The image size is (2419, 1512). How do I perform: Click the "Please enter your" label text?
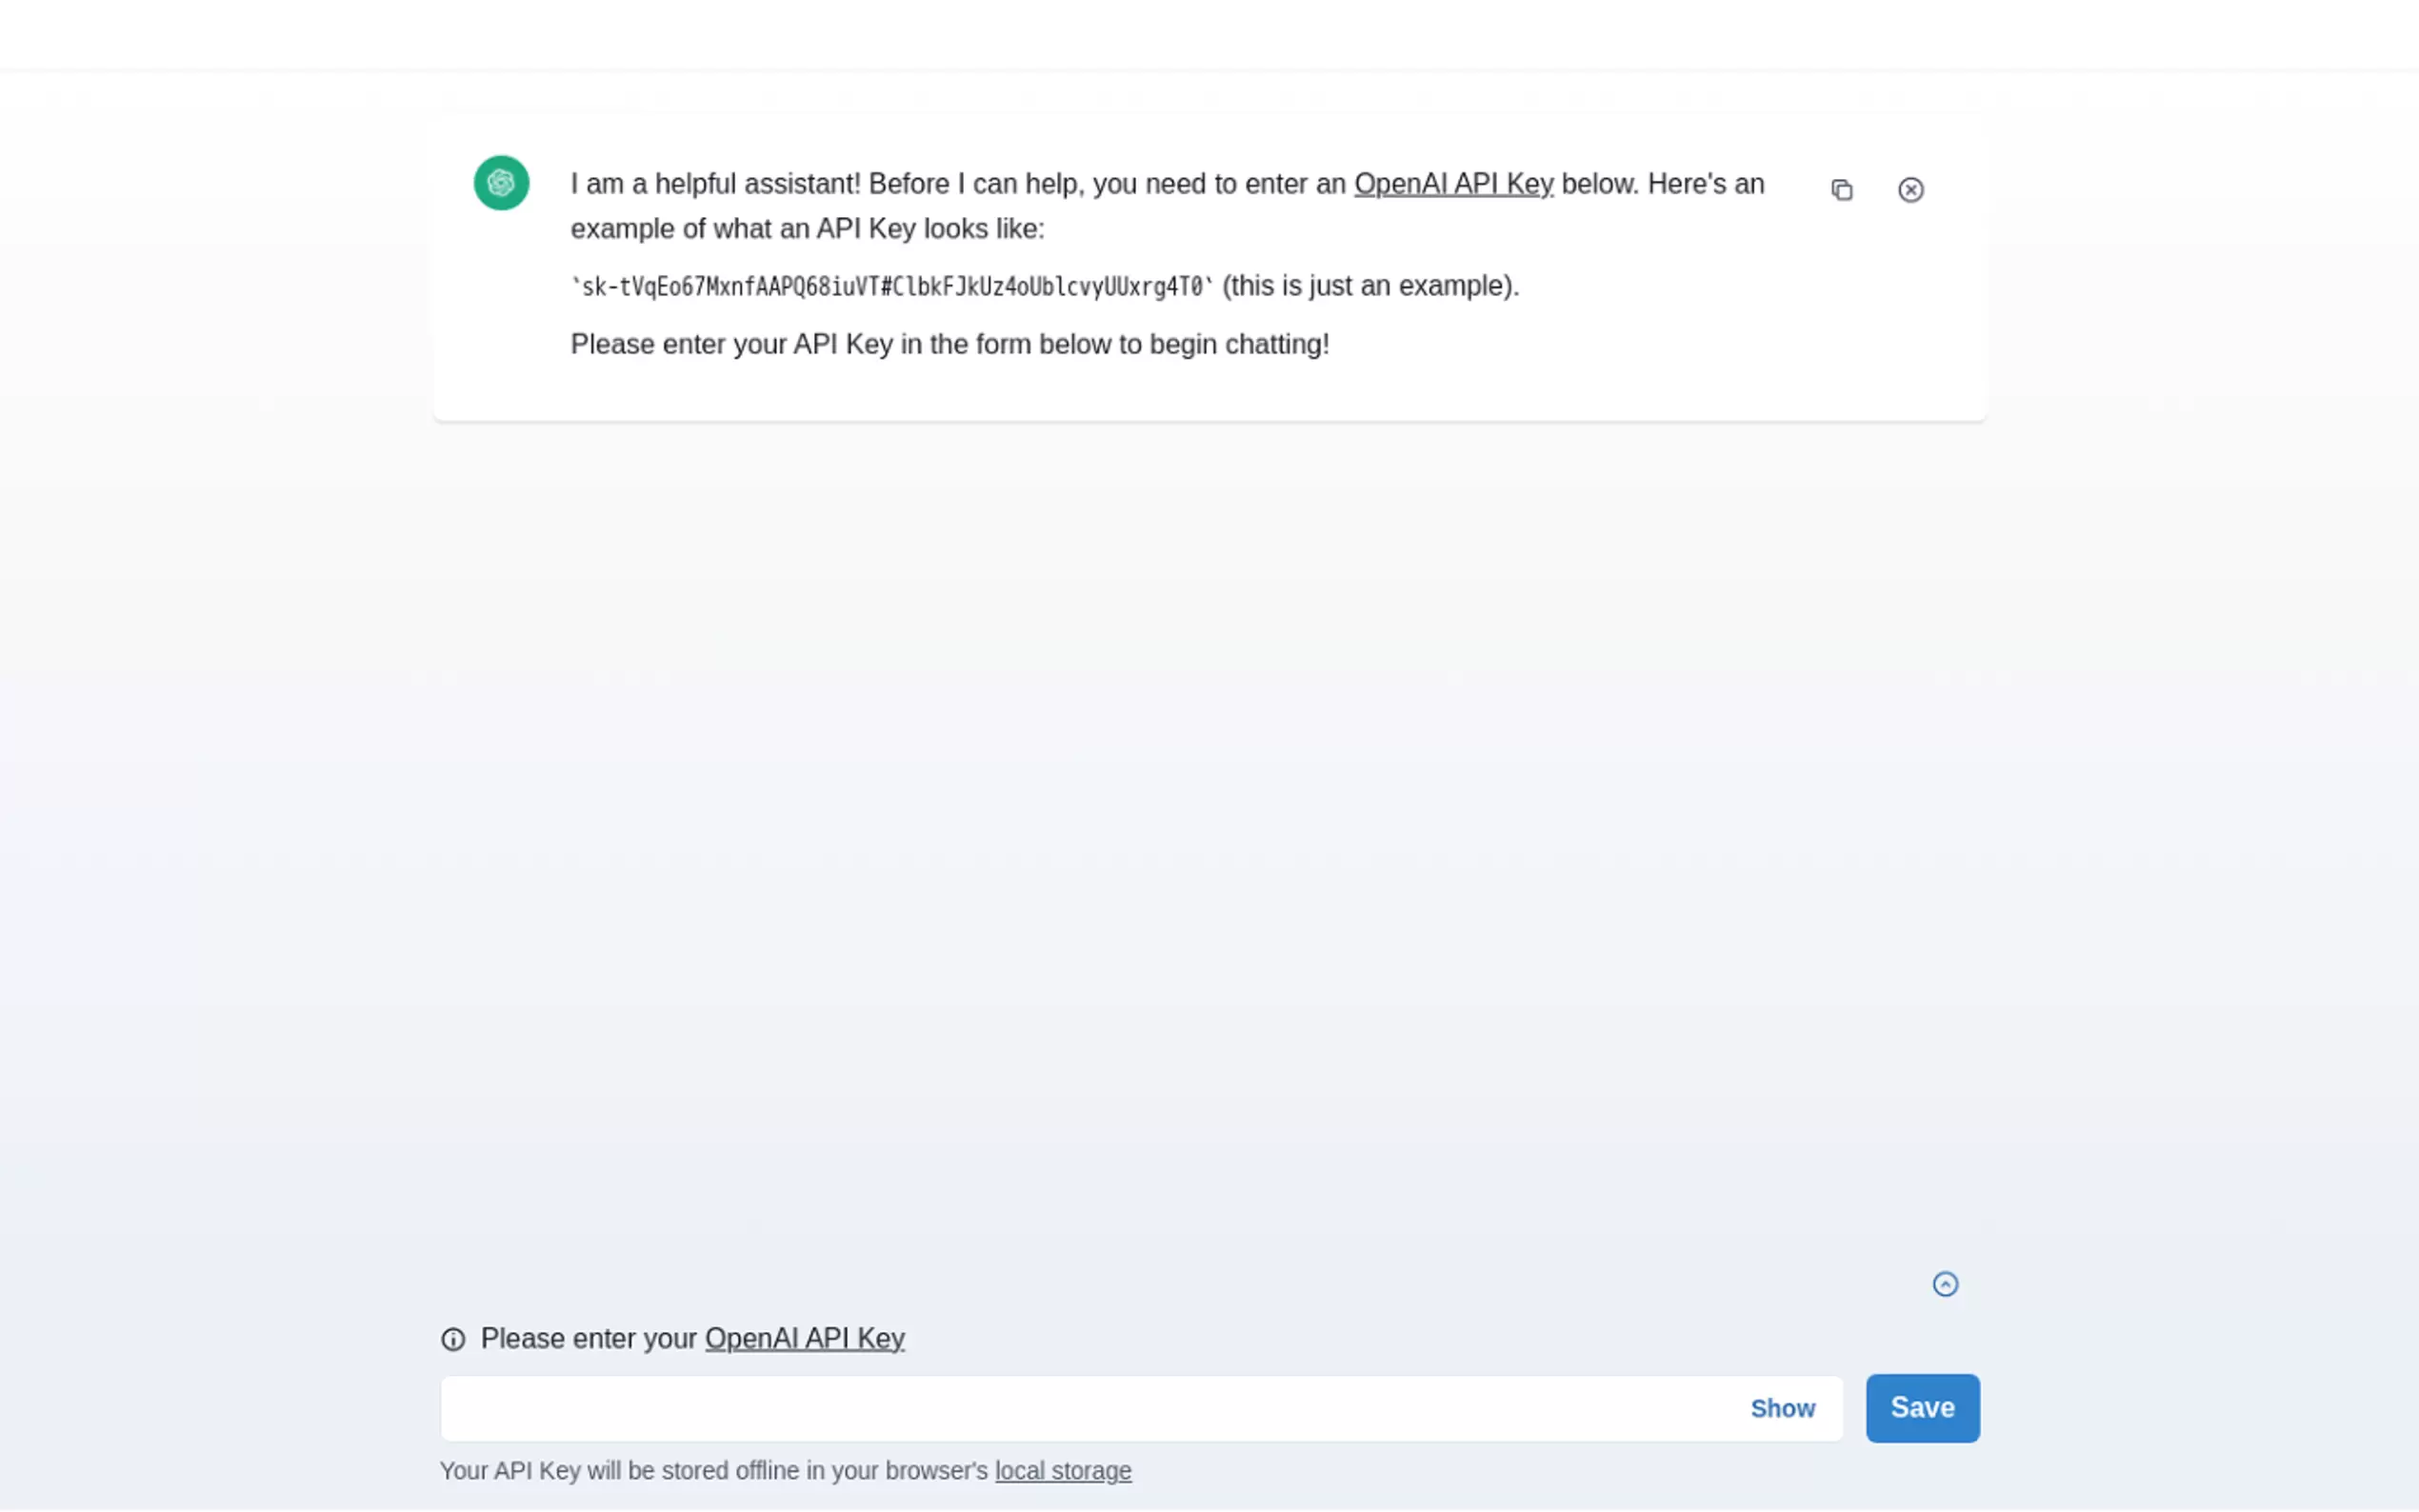[x=588, y=1338]
